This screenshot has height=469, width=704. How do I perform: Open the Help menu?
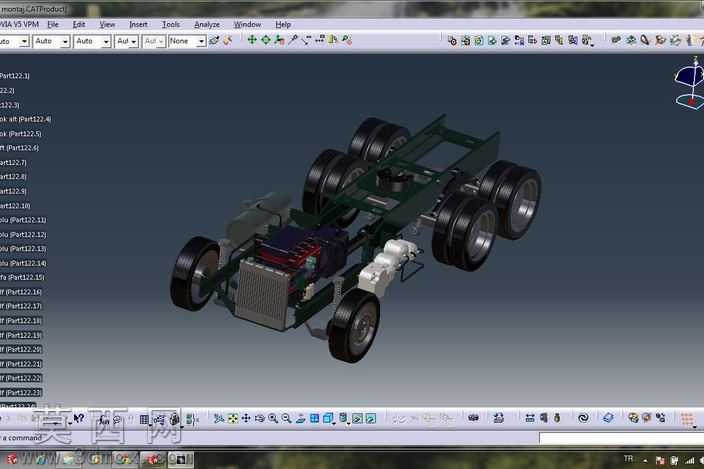282,24
